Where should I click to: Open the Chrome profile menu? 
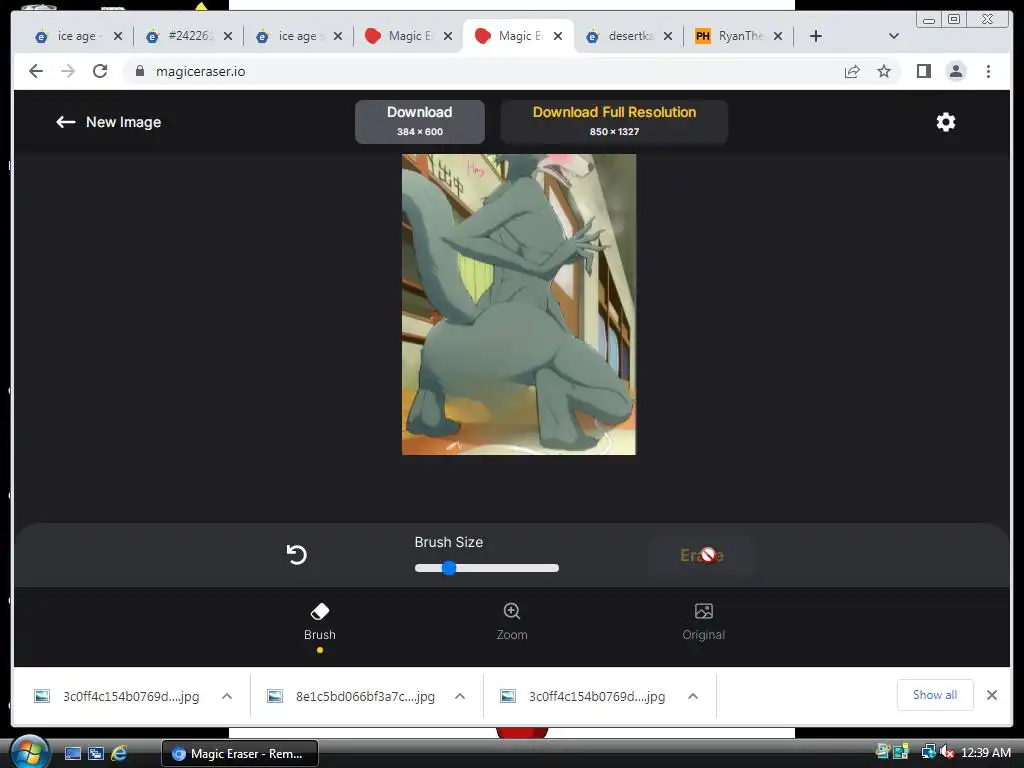(956, 71)
